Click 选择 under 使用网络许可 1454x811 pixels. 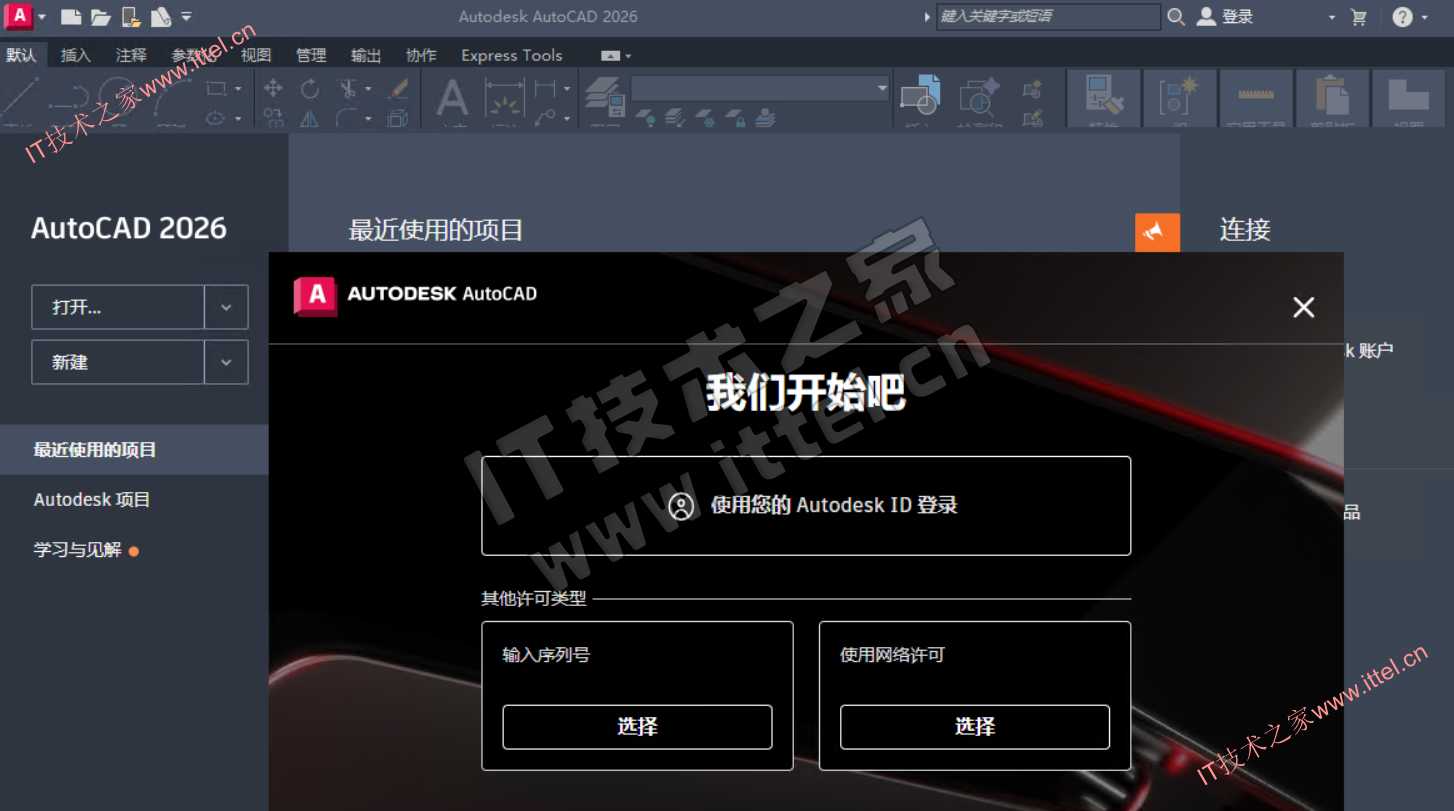point(974,727)
